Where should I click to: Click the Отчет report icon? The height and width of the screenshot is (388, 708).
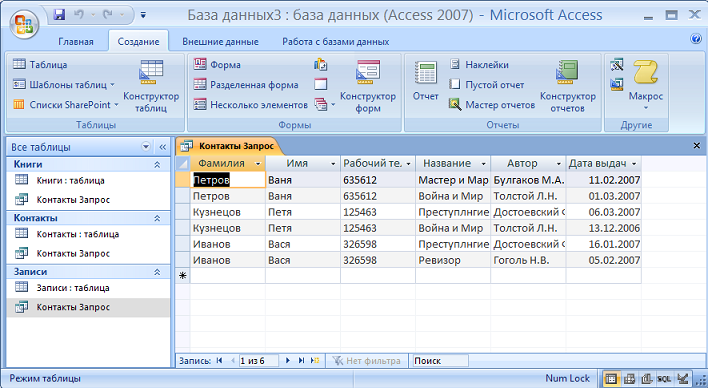coord(425,73)
